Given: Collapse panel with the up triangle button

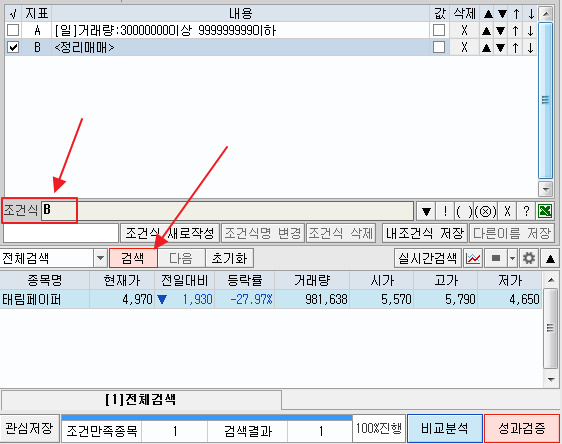Looking at the screenshot, I should click(x=550, y=258).
